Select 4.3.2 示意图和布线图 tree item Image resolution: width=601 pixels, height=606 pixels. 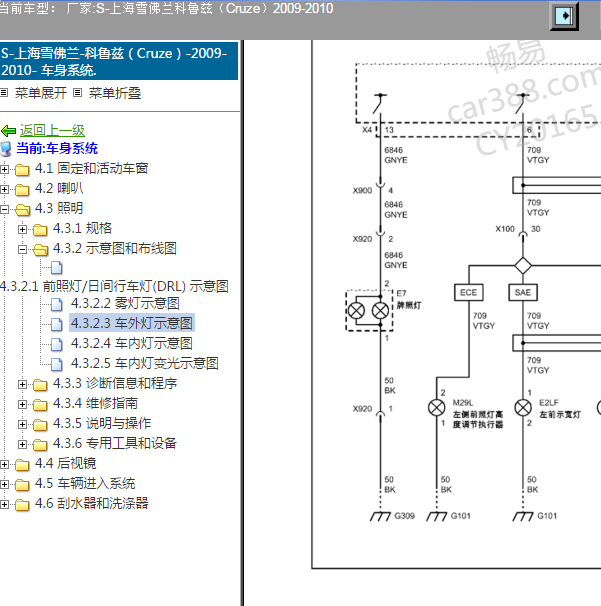[x=115, y=248]
